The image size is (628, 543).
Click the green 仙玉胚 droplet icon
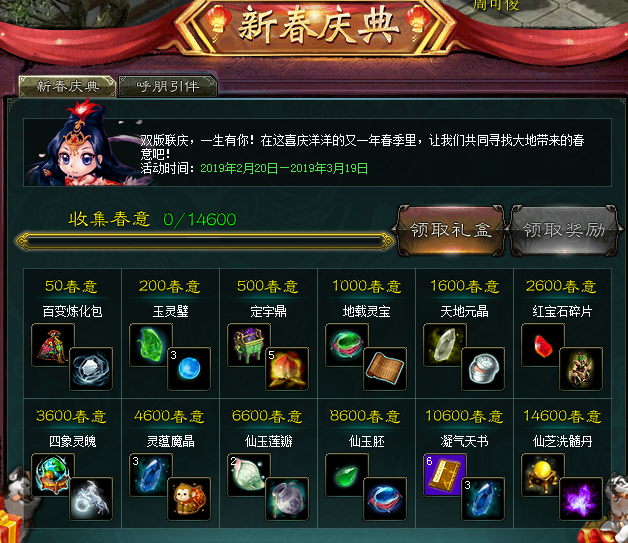(347, 475)
